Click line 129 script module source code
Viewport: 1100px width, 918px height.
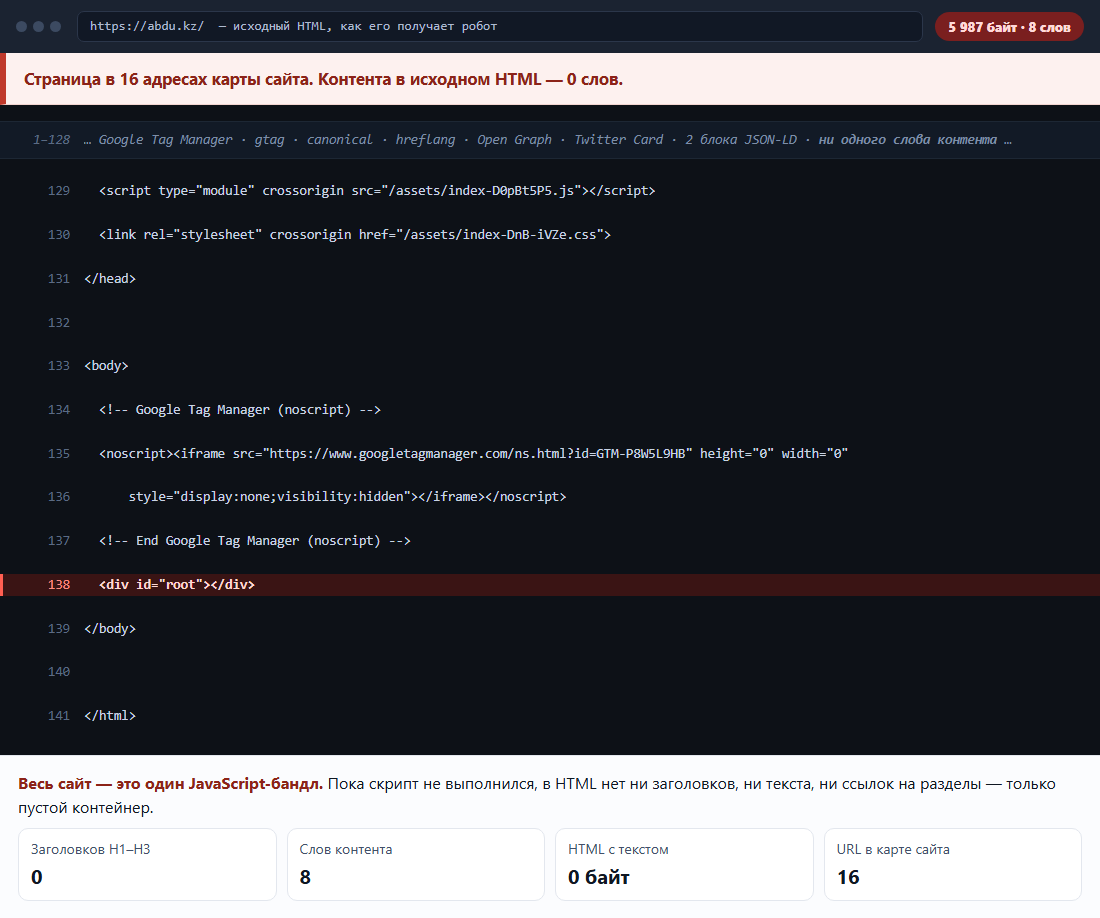click(x=377, y=191)
